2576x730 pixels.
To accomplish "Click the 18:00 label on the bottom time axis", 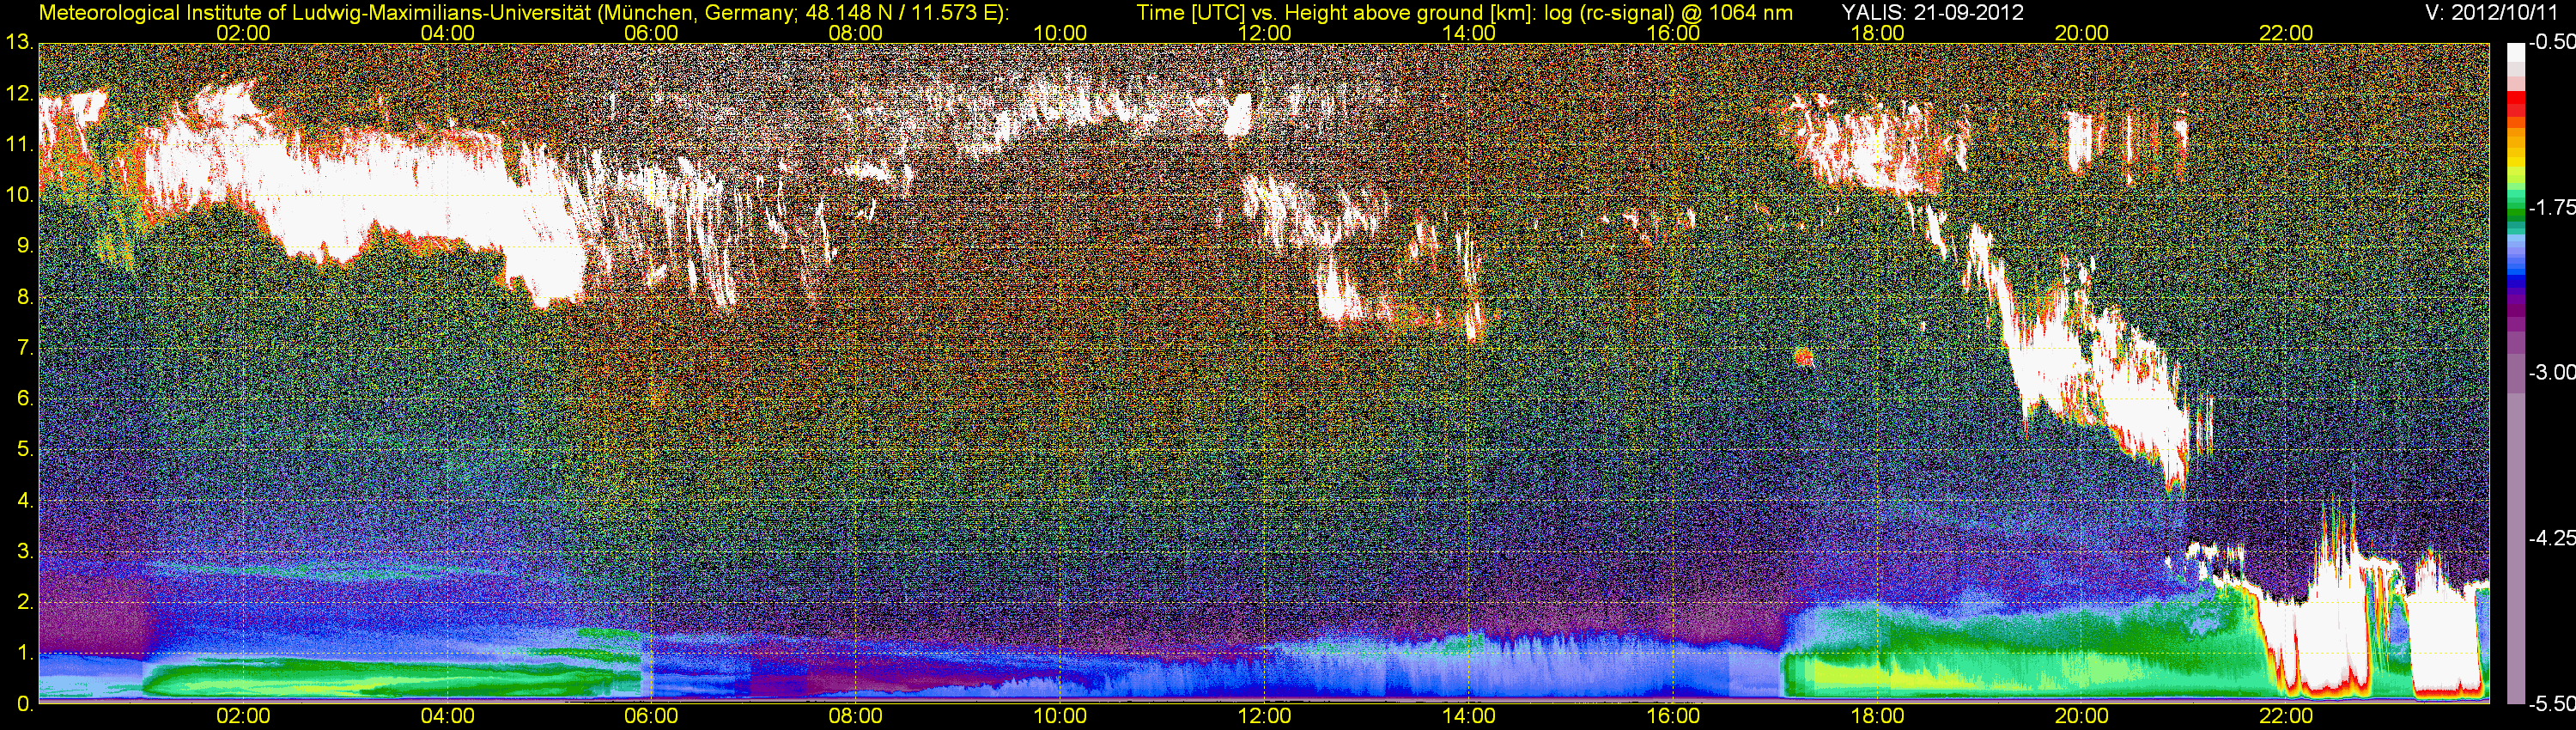I will tap(1877, 716).
